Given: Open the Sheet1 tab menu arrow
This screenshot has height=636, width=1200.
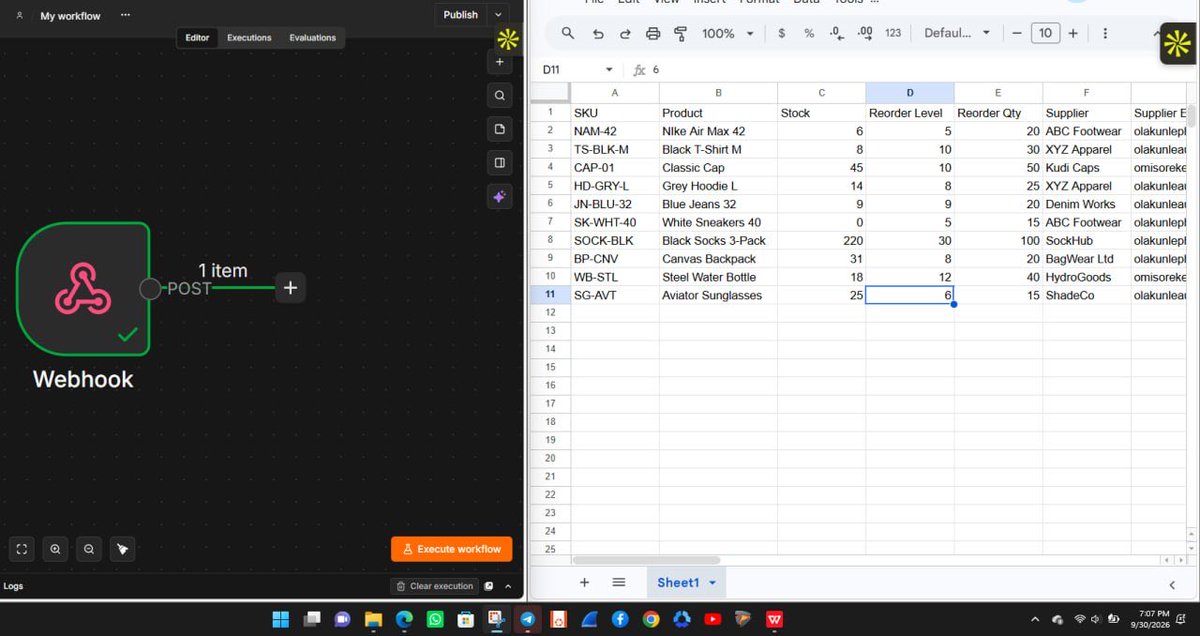Looking at the screenshot, I should pos(713,583).
